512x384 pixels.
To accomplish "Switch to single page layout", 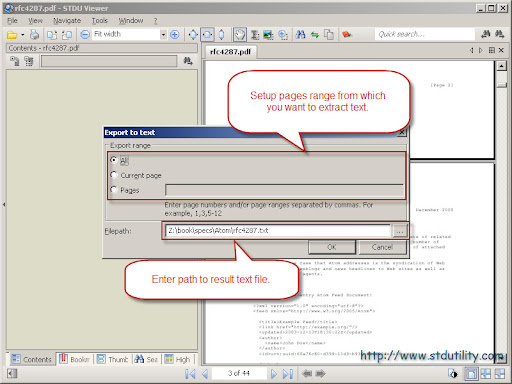I will coord(471,374).
